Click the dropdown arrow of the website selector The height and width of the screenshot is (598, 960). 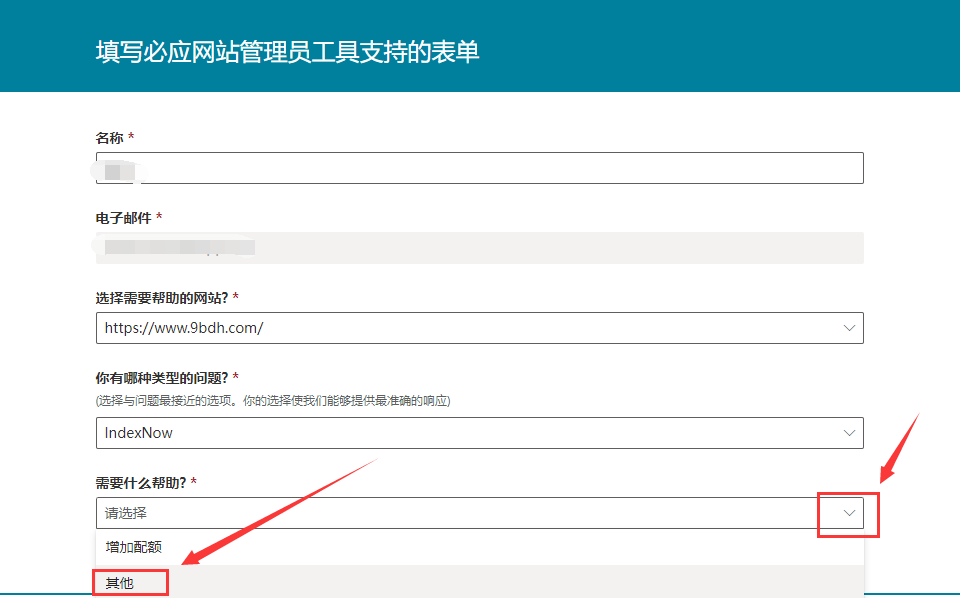847,327
